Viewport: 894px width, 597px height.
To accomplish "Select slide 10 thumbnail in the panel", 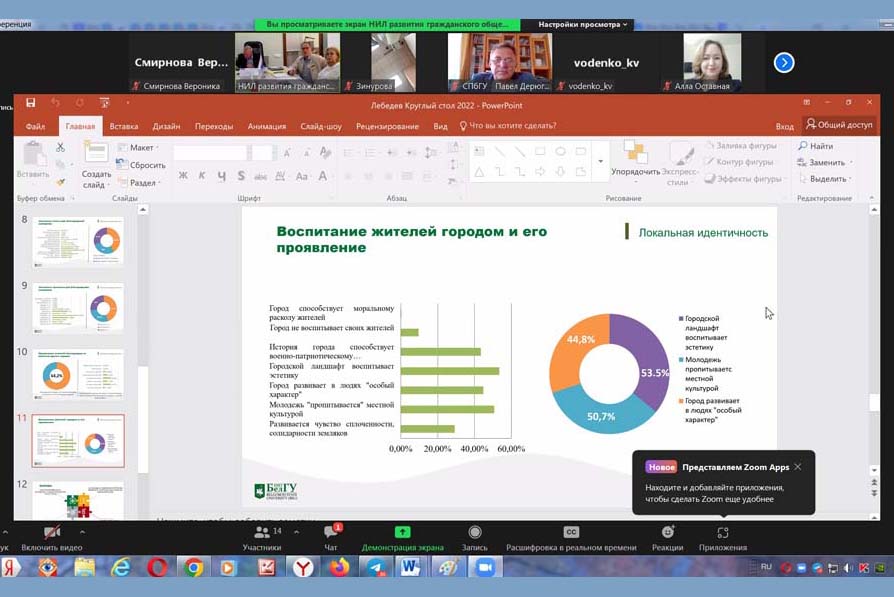I will [78, 375].
